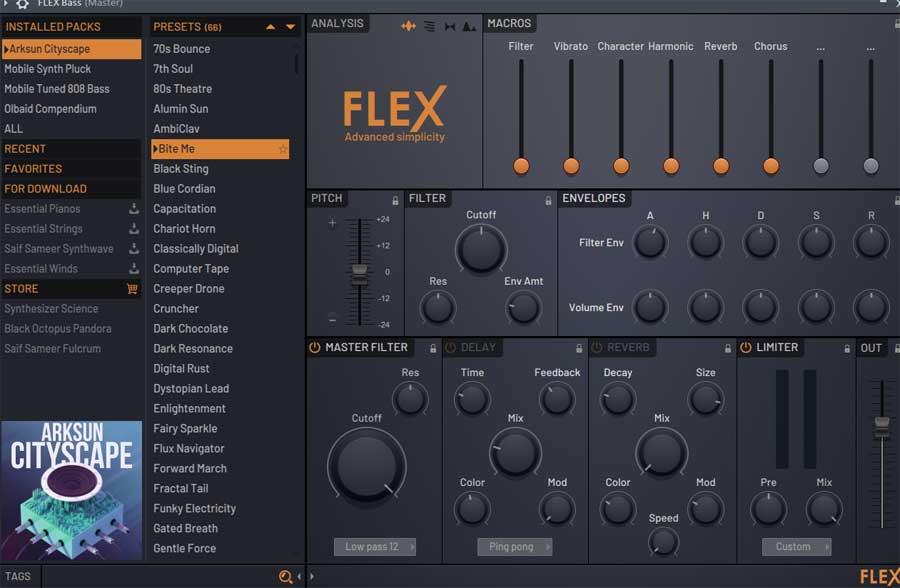This screenshot has width=900, height=588.
Task: Open the Custom limiter mode dropdown
Action: tap(797, 547)
